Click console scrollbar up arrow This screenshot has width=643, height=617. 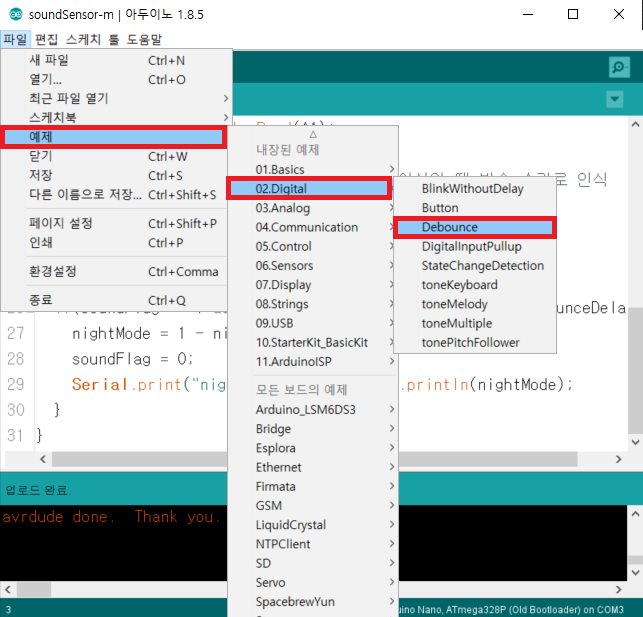pyautogui.click(x=635, y=513)
